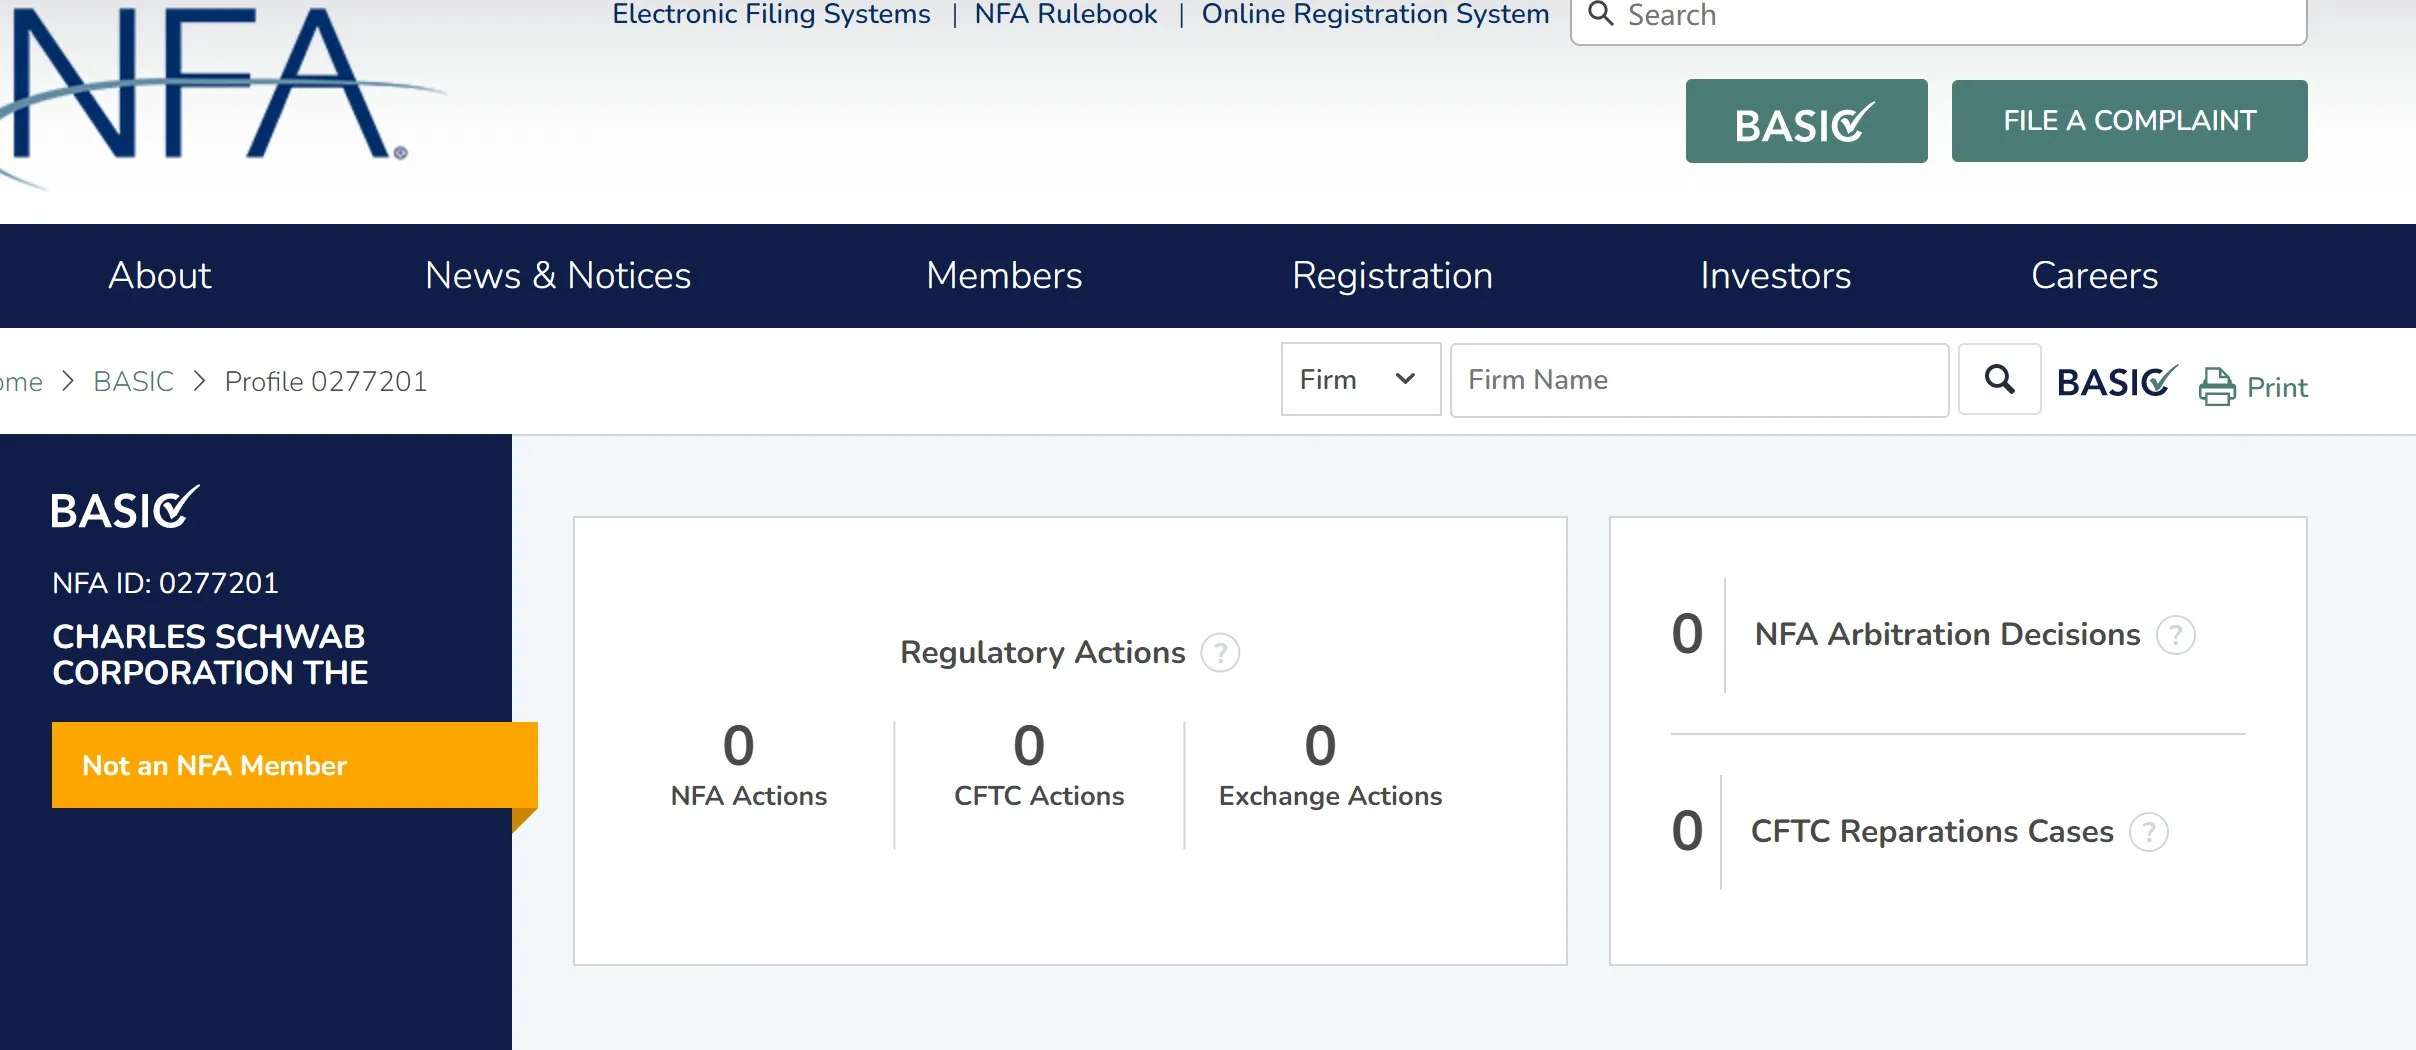The image size is (2416, 1050).
Task: Click the Not an NFA Member banner
Action: 295,765
